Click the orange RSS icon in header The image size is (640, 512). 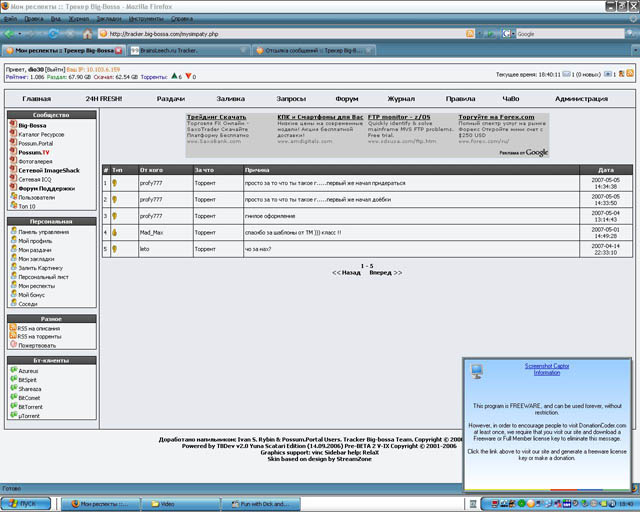click(630, 74)
